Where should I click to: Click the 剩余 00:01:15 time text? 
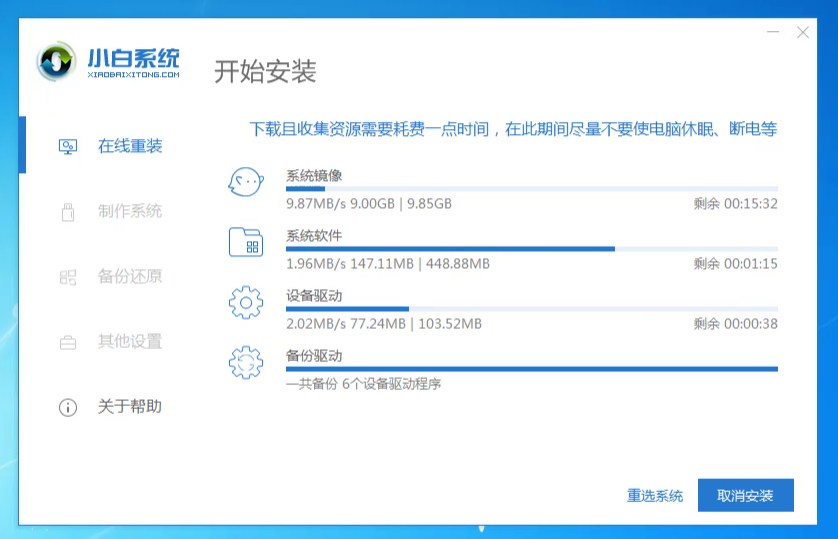735,264
